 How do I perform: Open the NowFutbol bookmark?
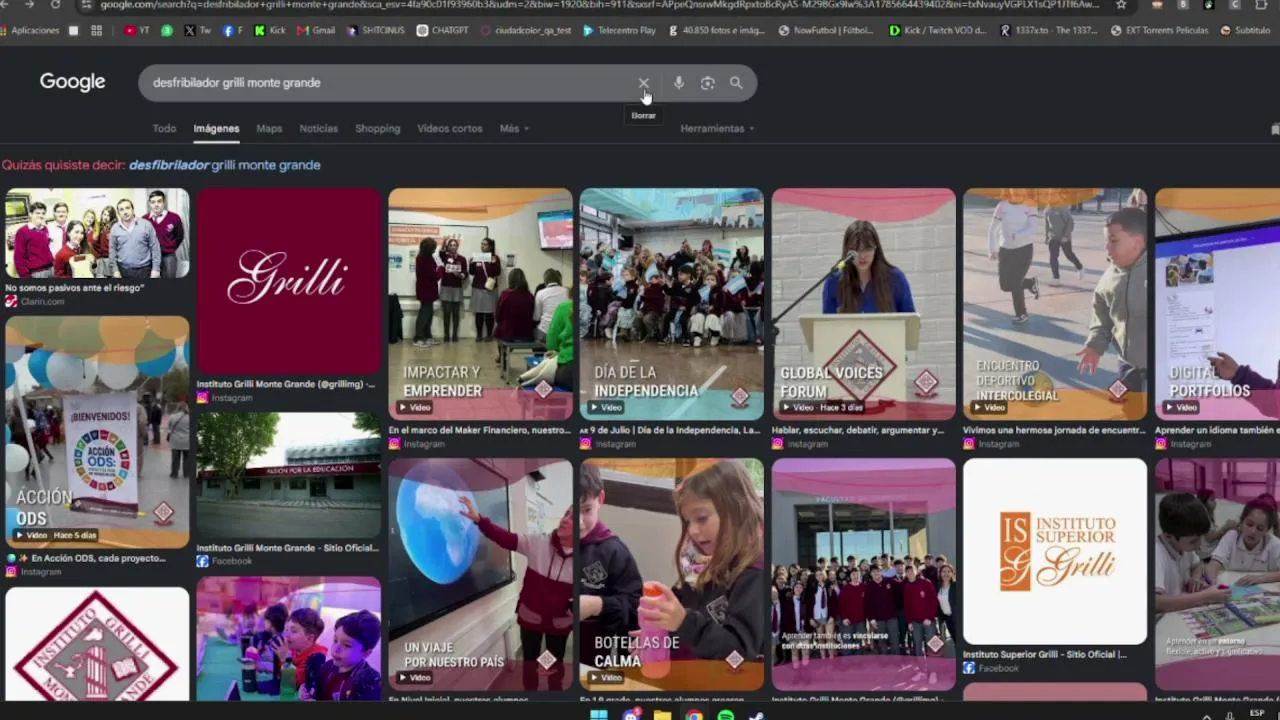pyautogui.click(x=826, y=31)
